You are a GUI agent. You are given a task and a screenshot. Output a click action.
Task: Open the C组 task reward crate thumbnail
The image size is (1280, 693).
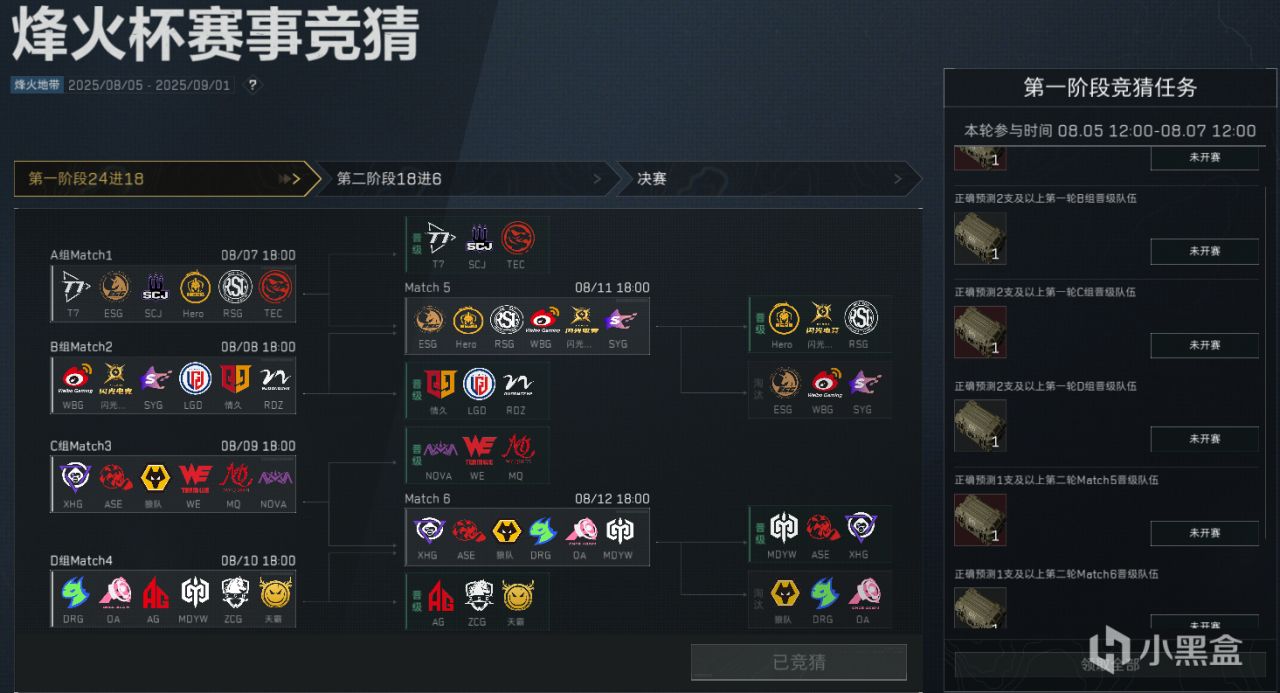[x=980, y=332]
